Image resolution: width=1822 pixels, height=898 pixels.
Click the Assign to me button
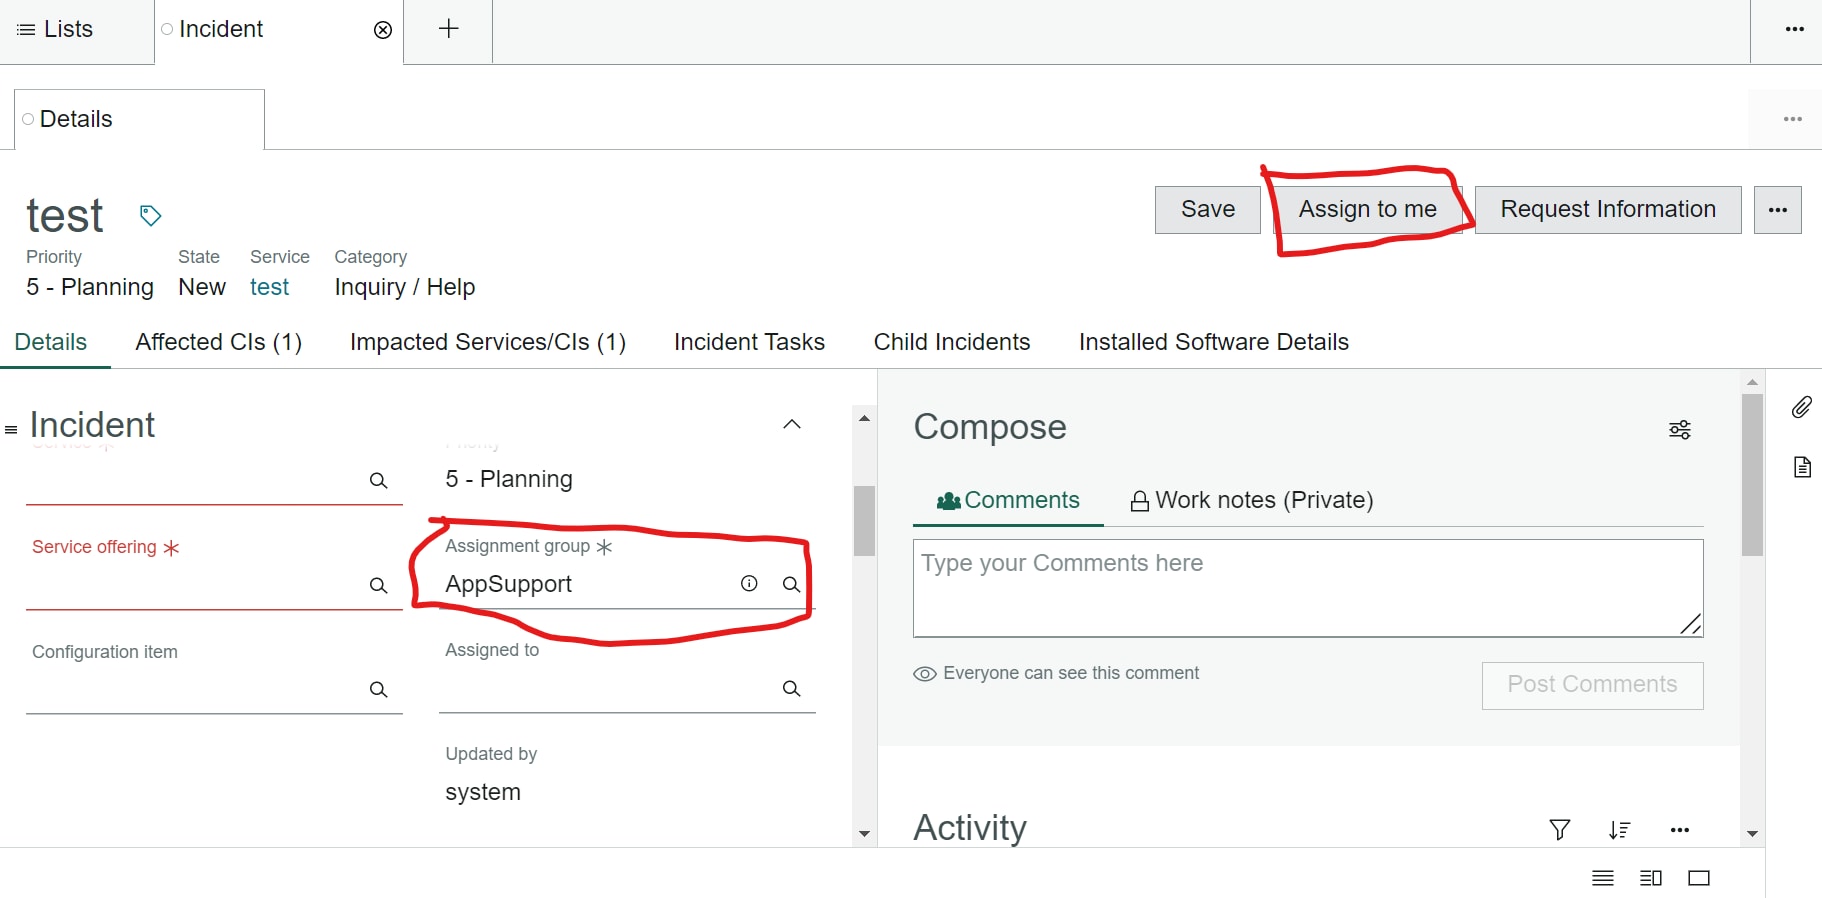[1367, 210]
